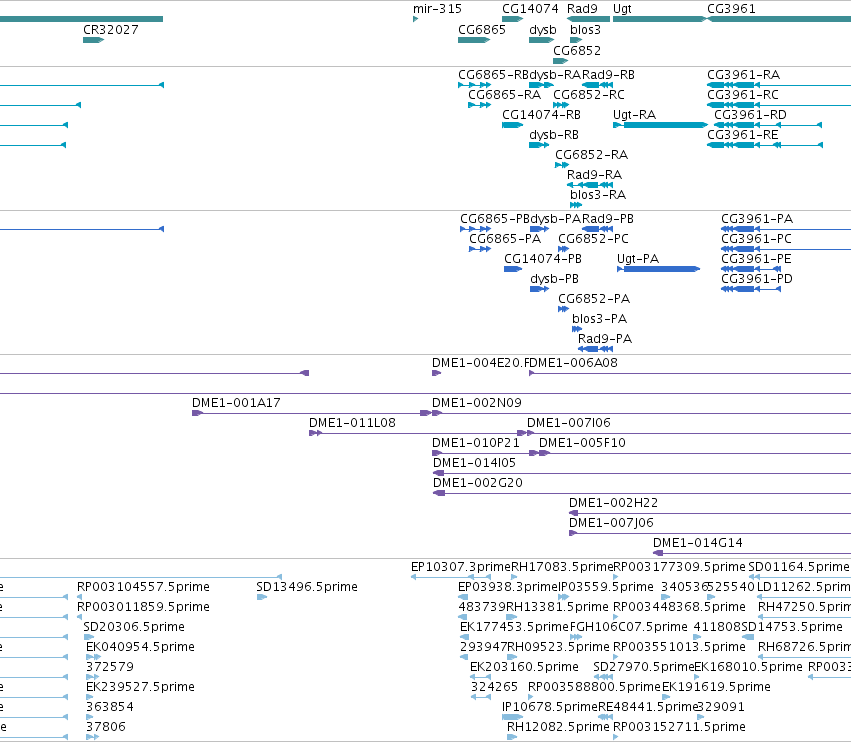Screen dimensions: 851x742
Task: Click transcript CG6852-RC
Action: pos(588,94)
